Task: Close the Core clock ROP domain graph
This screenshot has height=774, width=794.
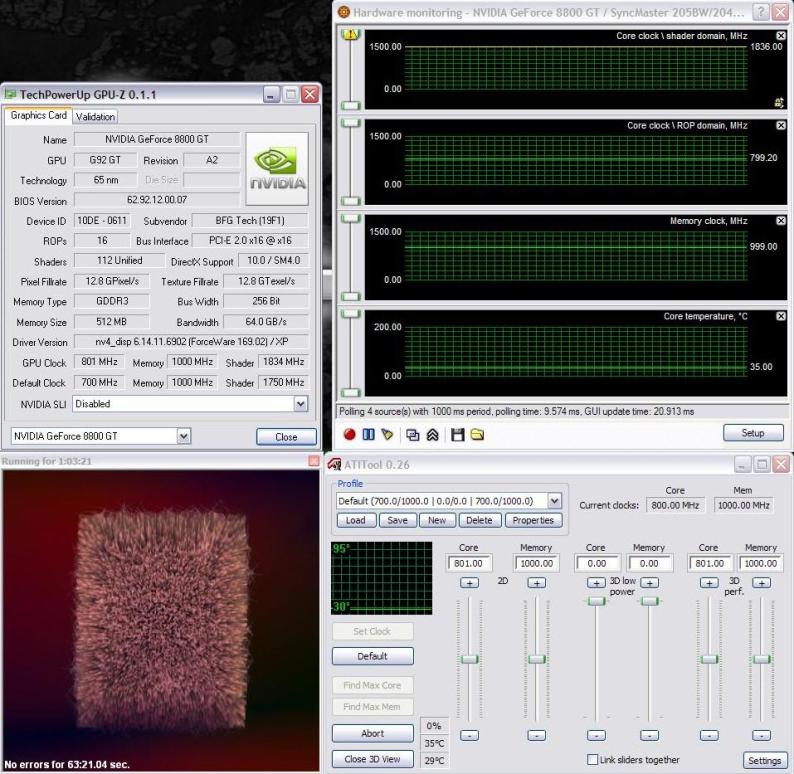Action: [781, 125]
